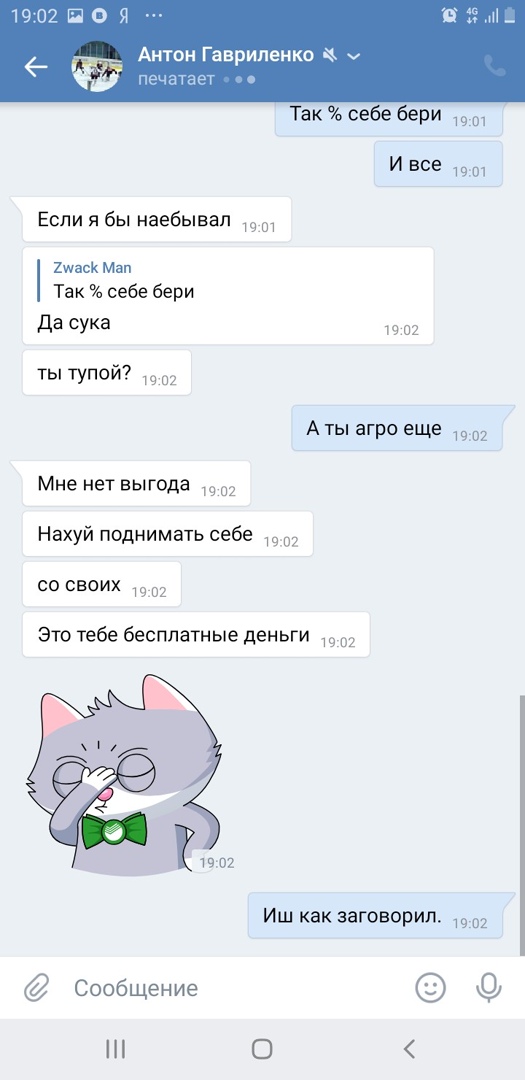Focus the Сообщение message input field
The height and width of the screenshot is (1080, 525).
coord(234,988)
